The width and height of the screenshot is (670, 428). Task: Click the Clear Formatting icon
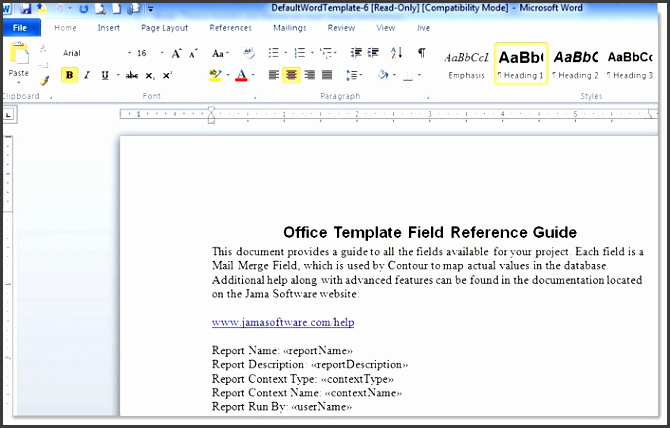[x=249, y=53]
